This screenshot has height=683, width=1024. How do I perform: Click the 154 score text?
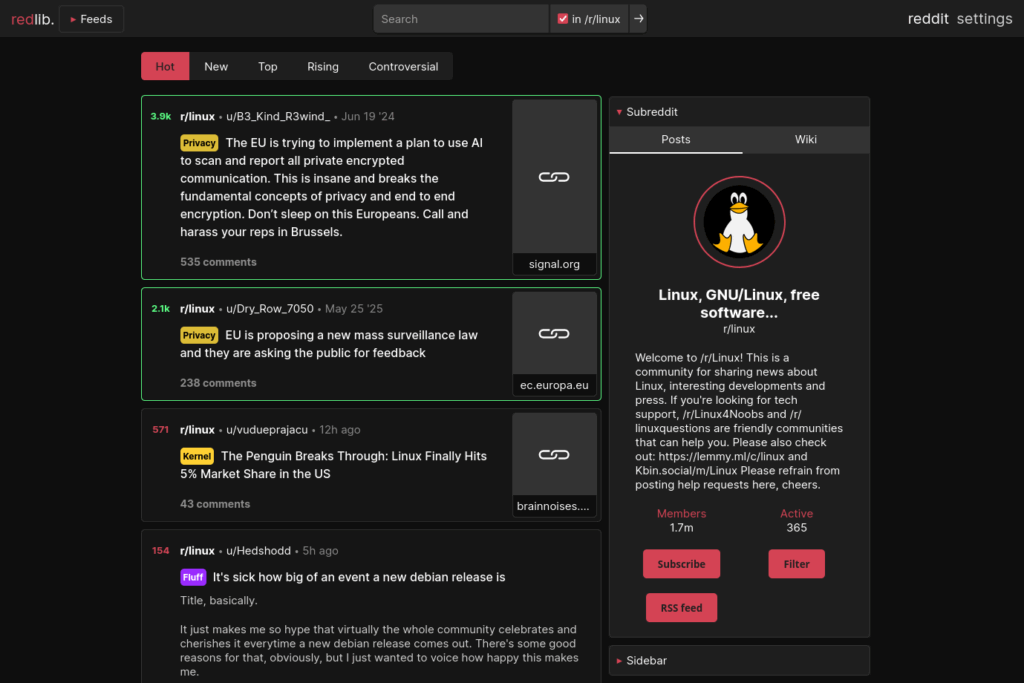pos(161,550)
